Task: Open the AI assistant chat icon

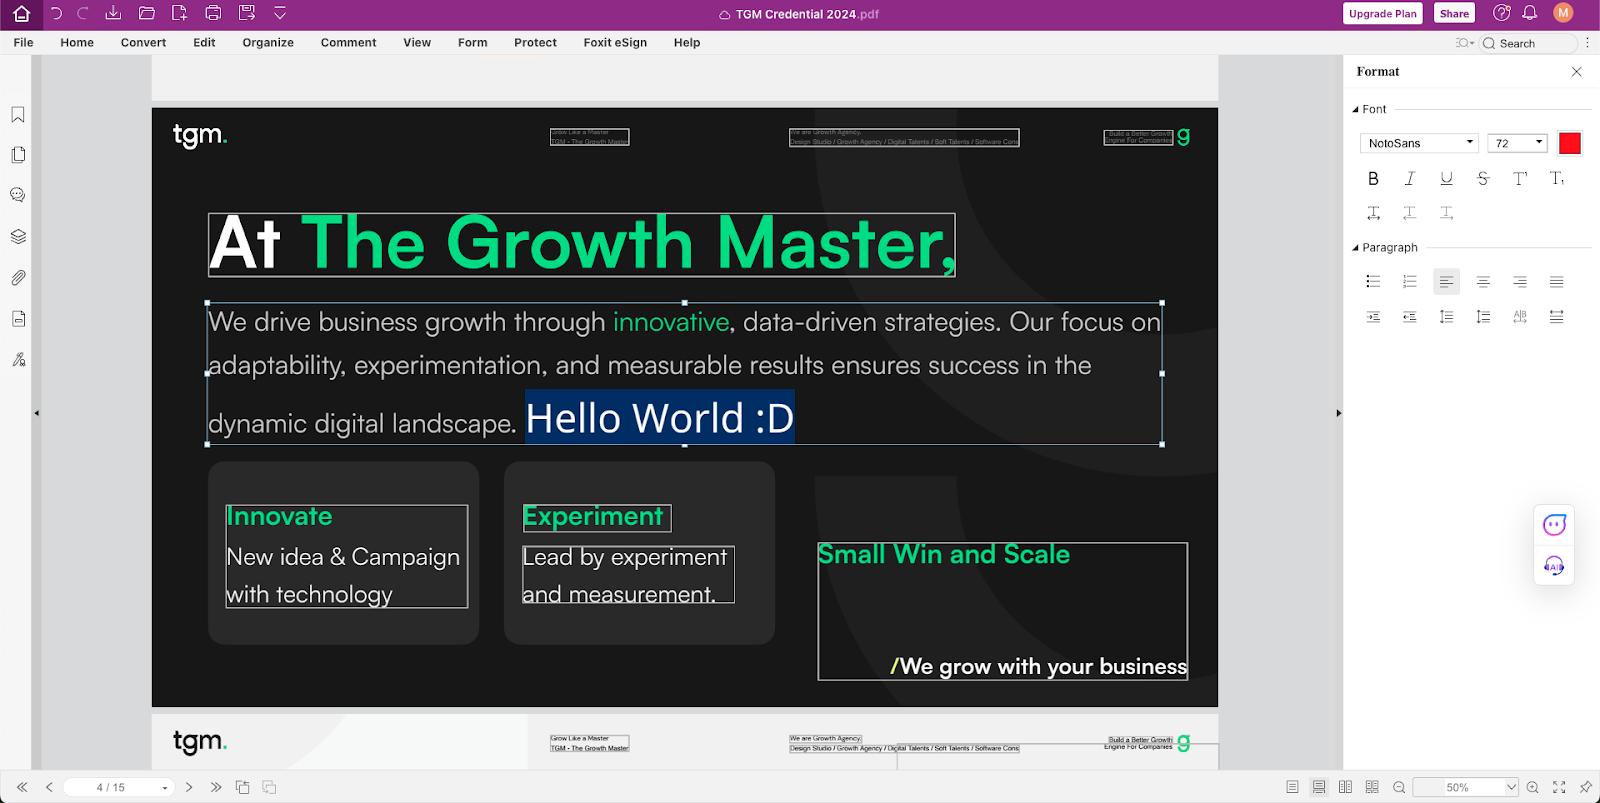Action: 1554,525
